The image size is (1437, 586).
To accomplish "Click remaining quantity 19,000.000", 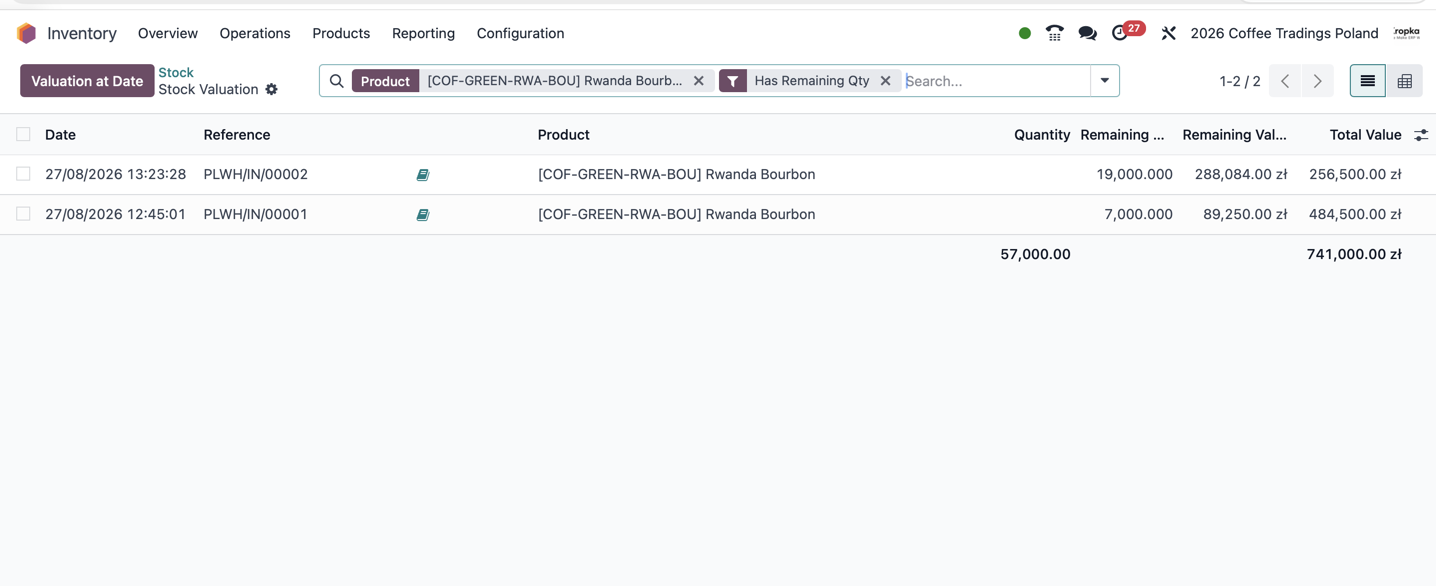I will click(x=1135, y=174).
